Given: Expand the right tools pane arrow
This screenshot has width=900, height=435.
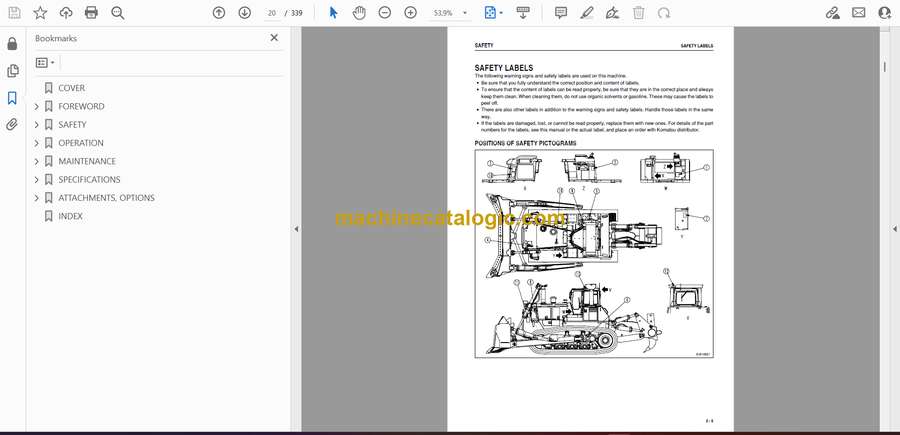Looking at the screenshot, I should coord(894,229).
